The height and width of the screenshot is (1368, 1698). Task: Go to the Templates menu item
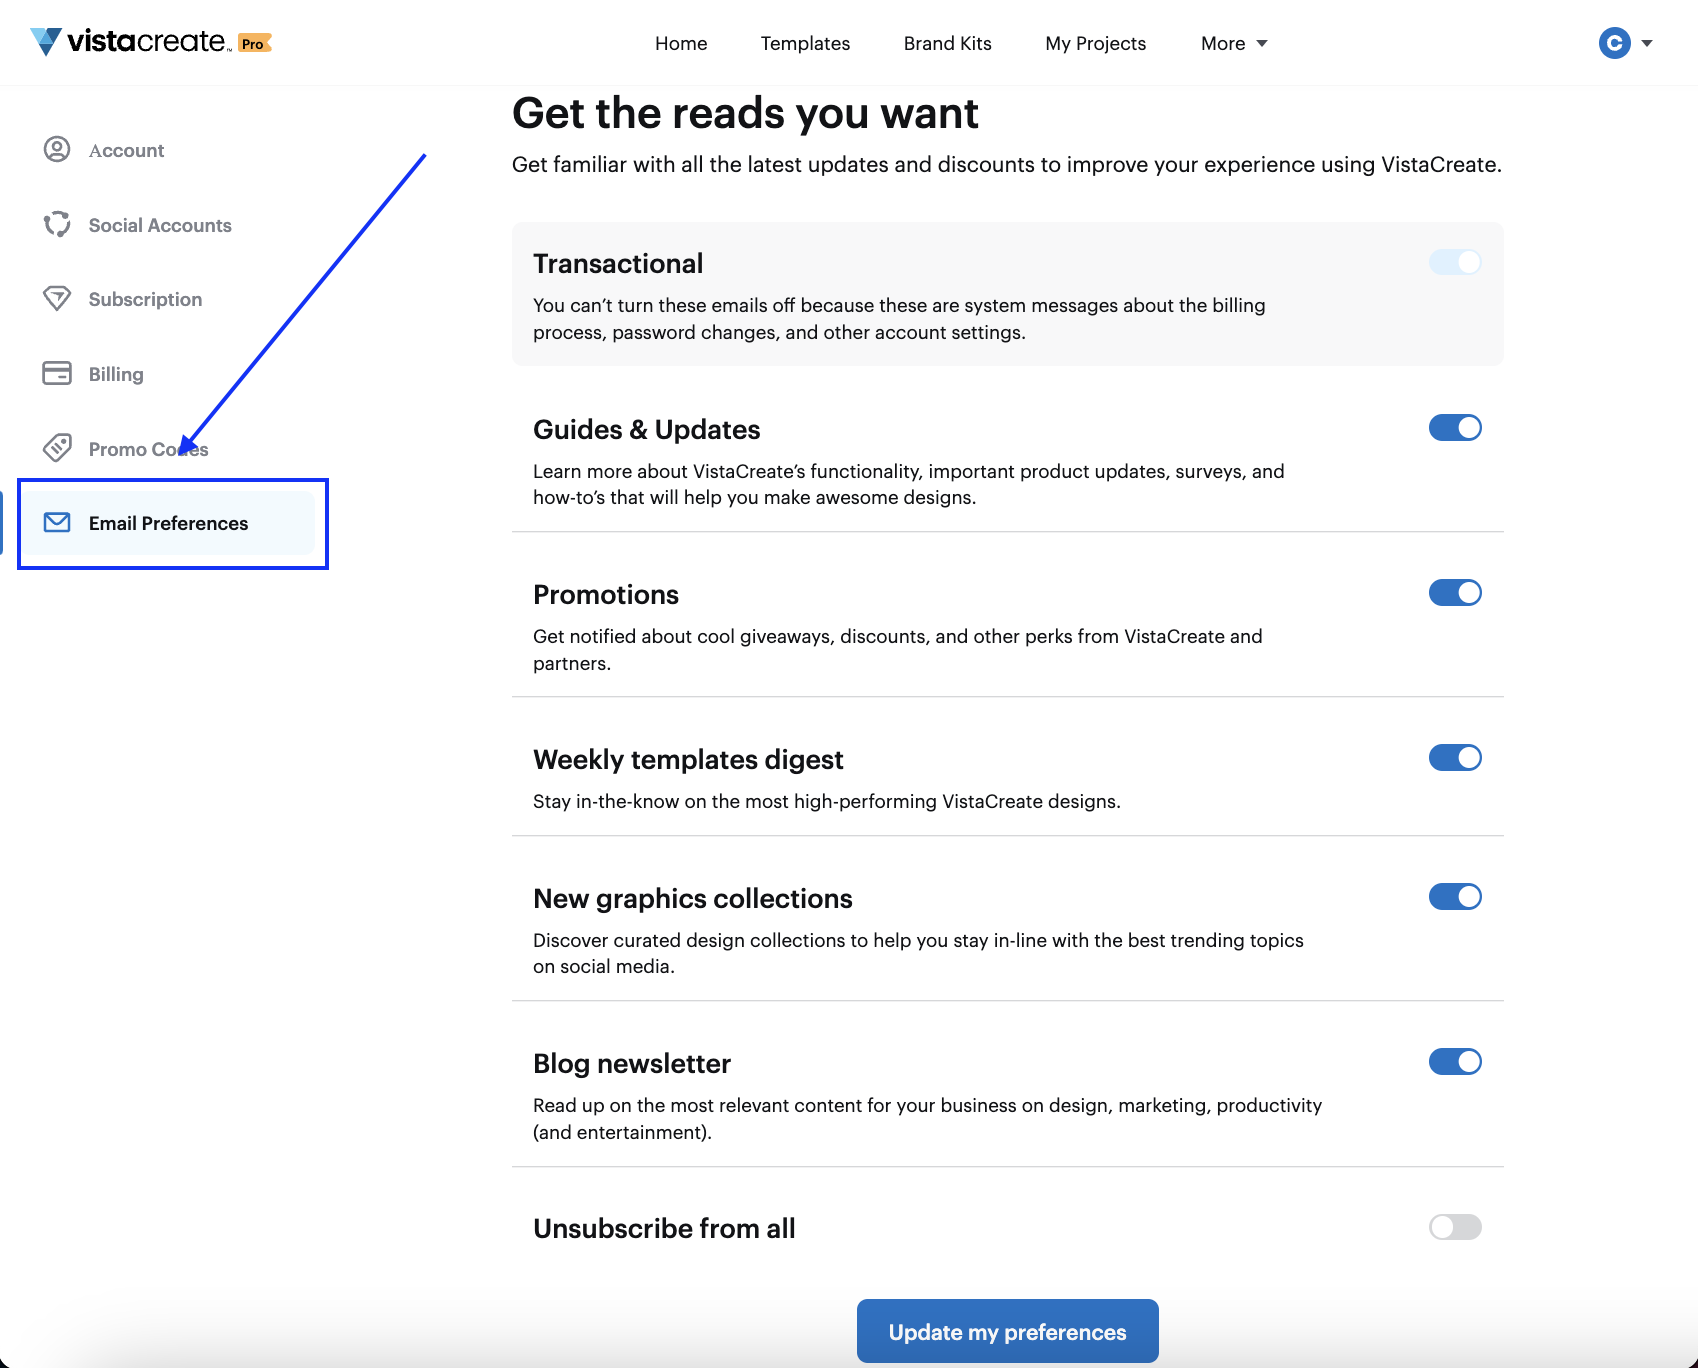click(x=805, y=43)
